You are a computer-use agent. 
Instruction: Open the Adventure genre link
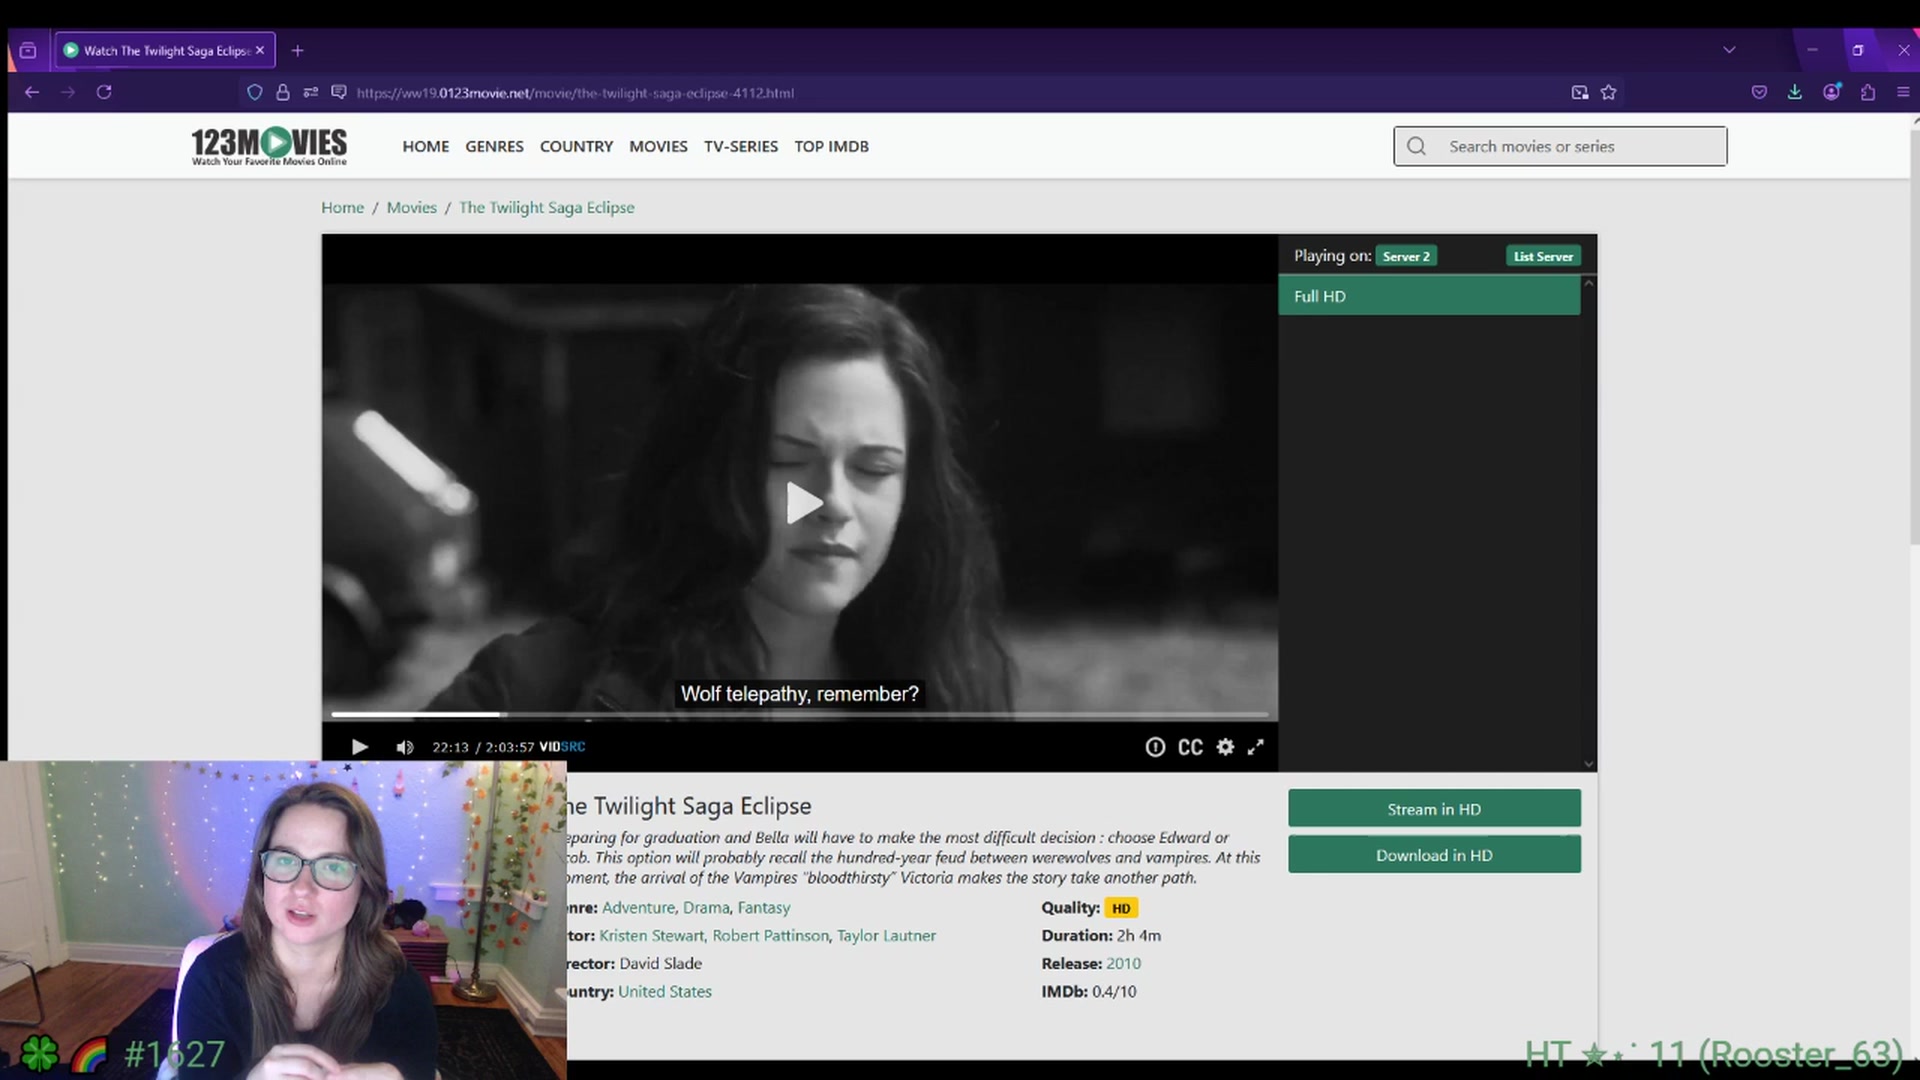pyautogui.click(x=638, y=907)
